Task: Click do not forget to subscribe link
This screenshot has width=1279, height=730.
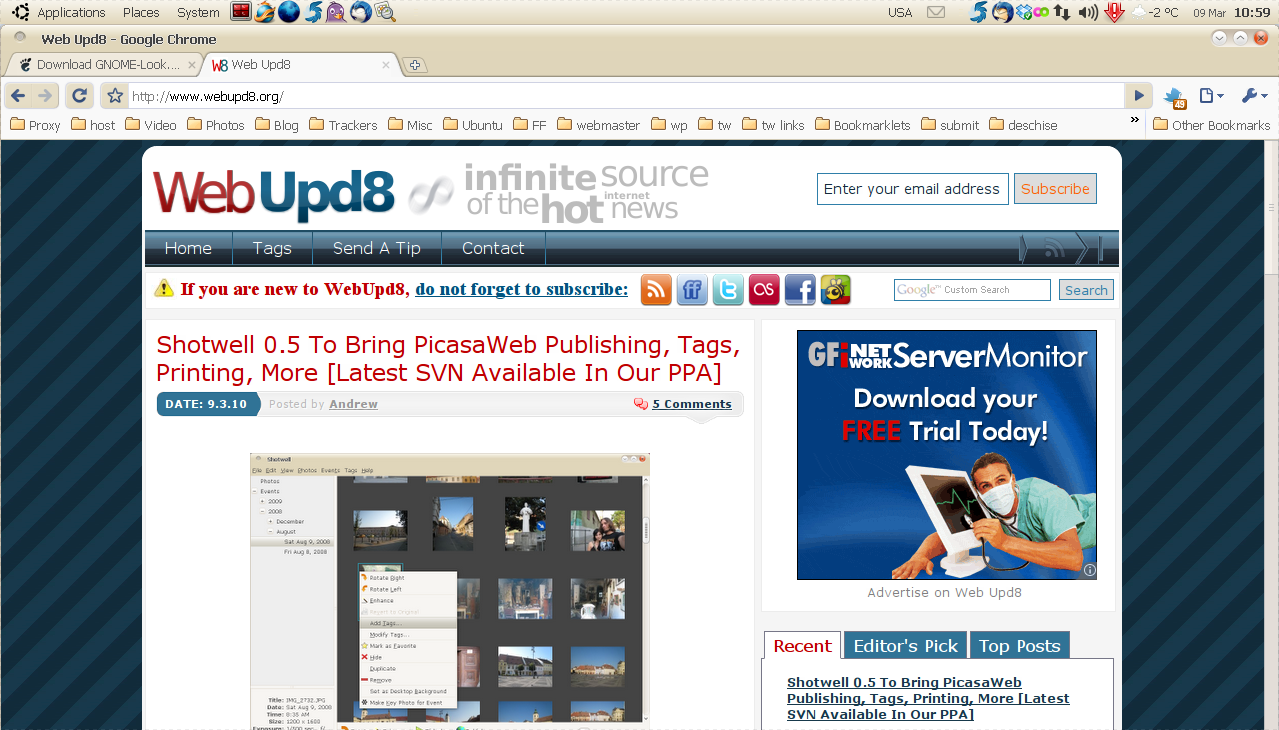Action: (522, 289)
